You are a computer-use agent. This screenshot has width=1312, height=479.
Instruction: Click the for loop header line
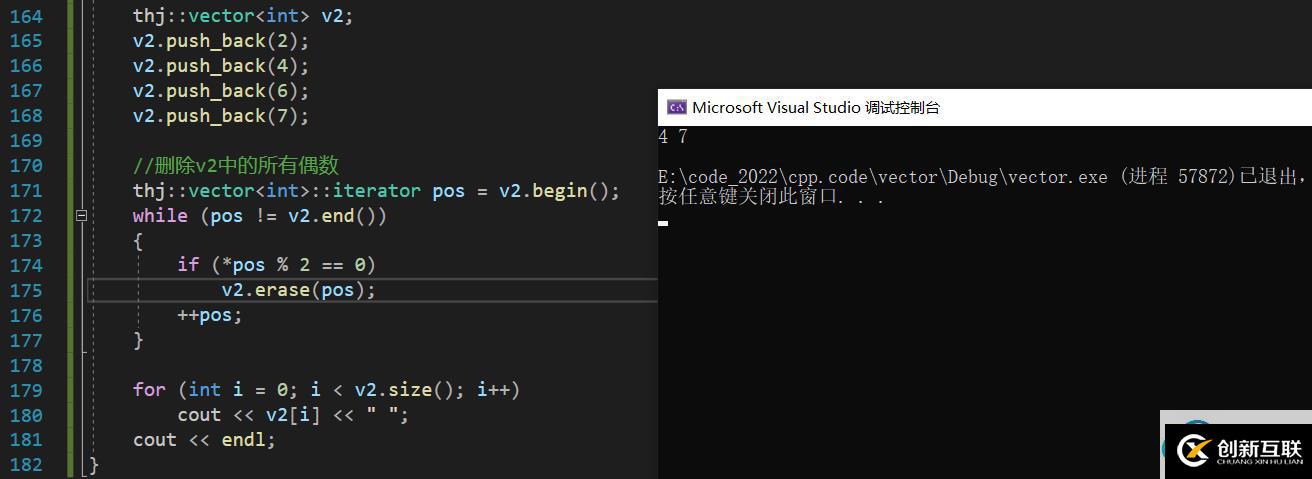coord(326,389)
